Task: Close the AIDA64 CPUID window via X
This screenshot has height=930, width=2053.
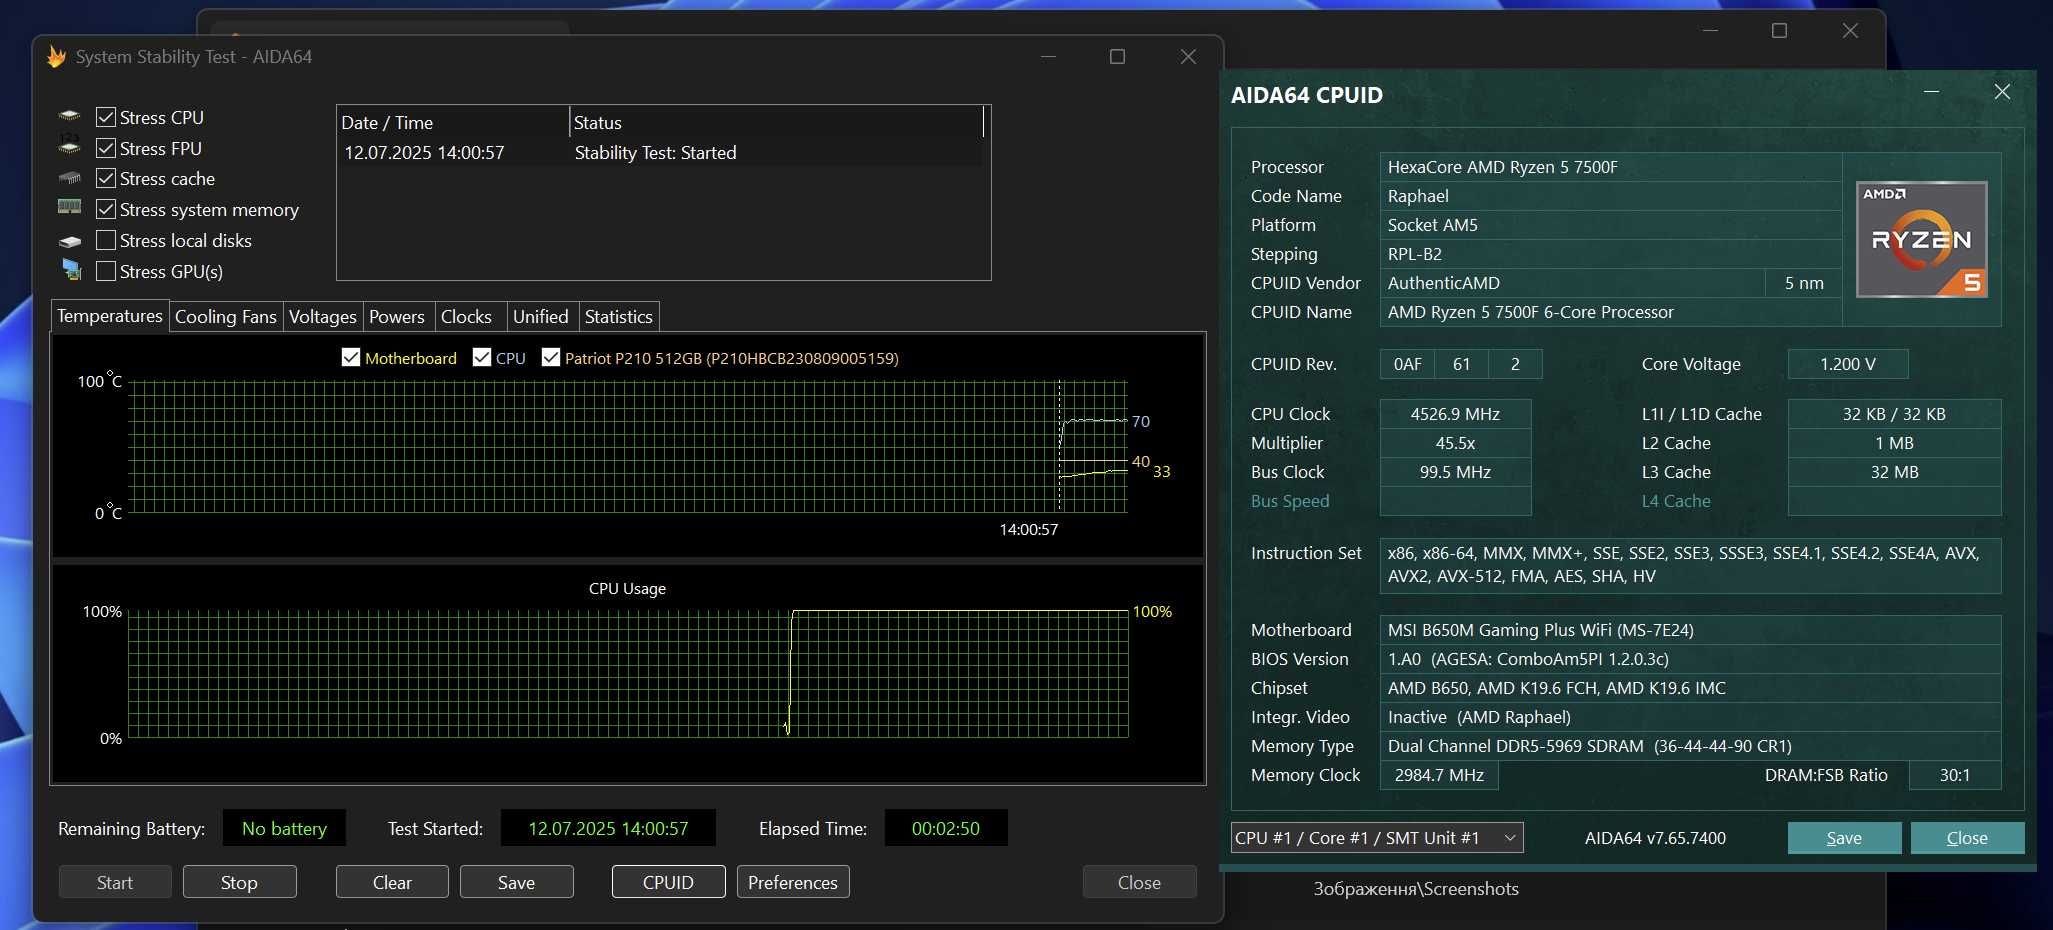Action: tap(2002, 92)
